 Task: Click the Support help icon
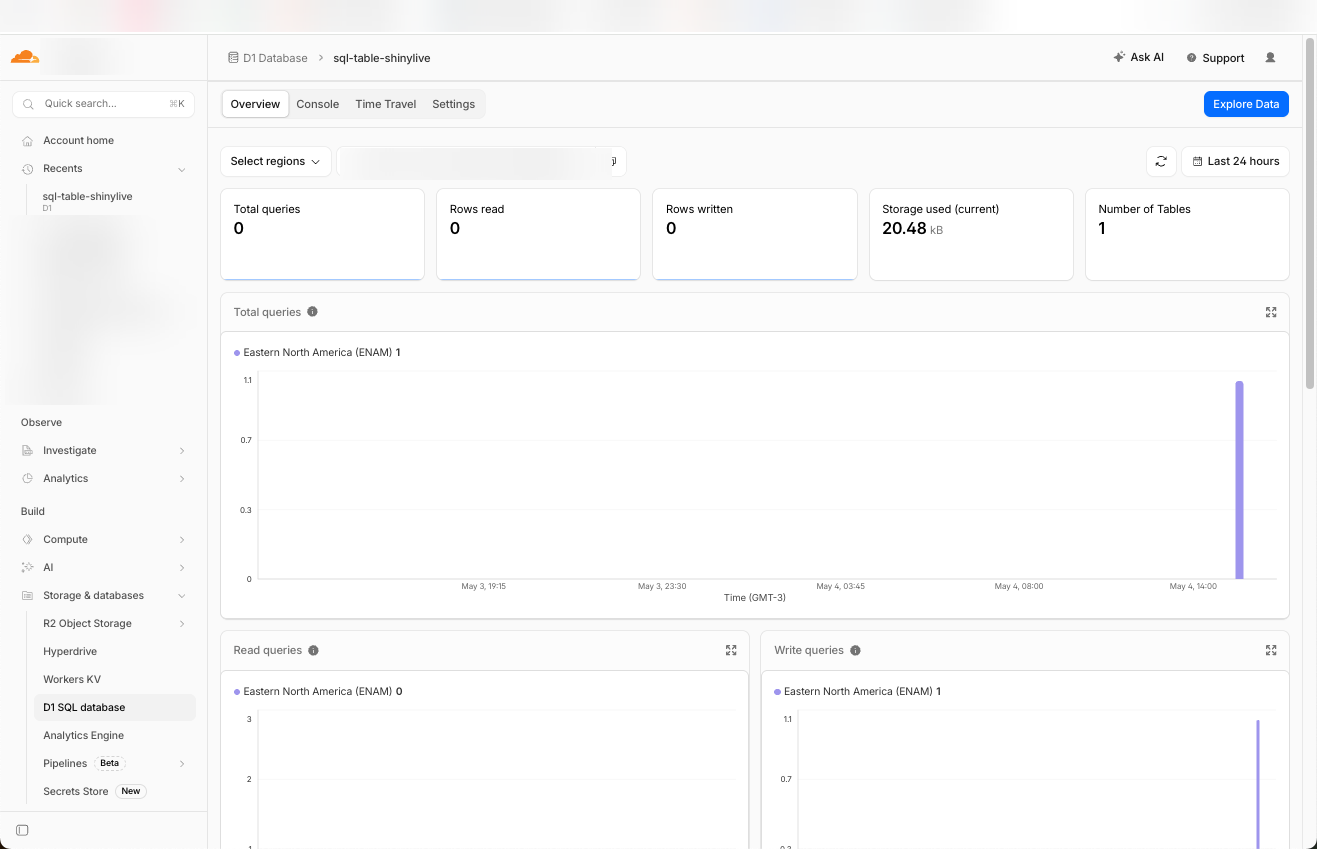1191,58
